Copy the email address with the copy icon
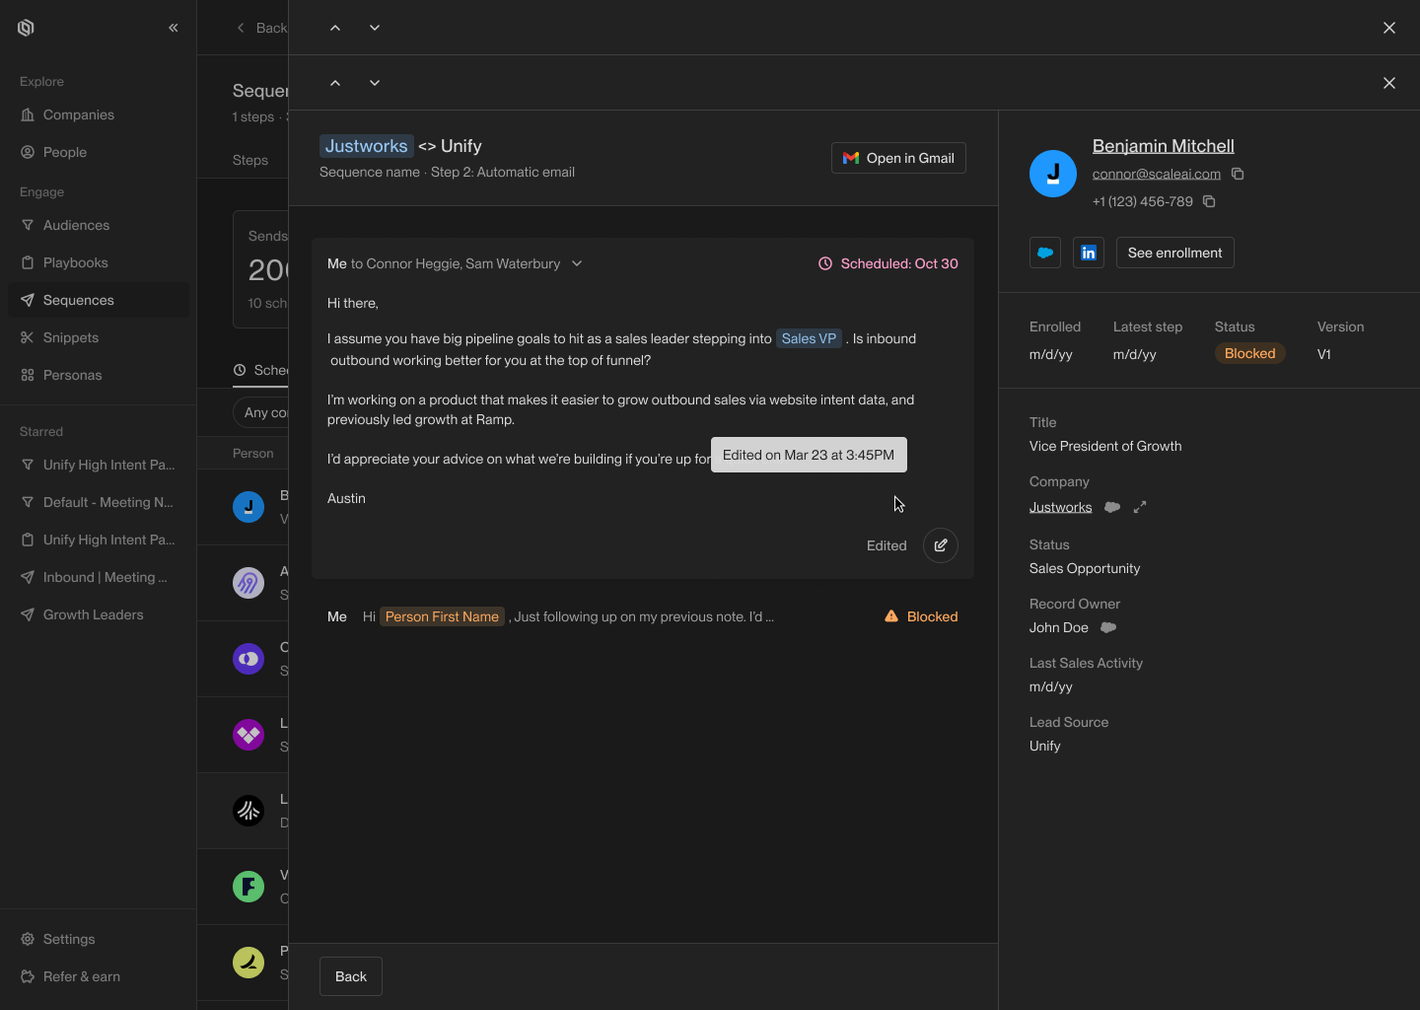The image size is (1420, 1010). (1237, 174)
